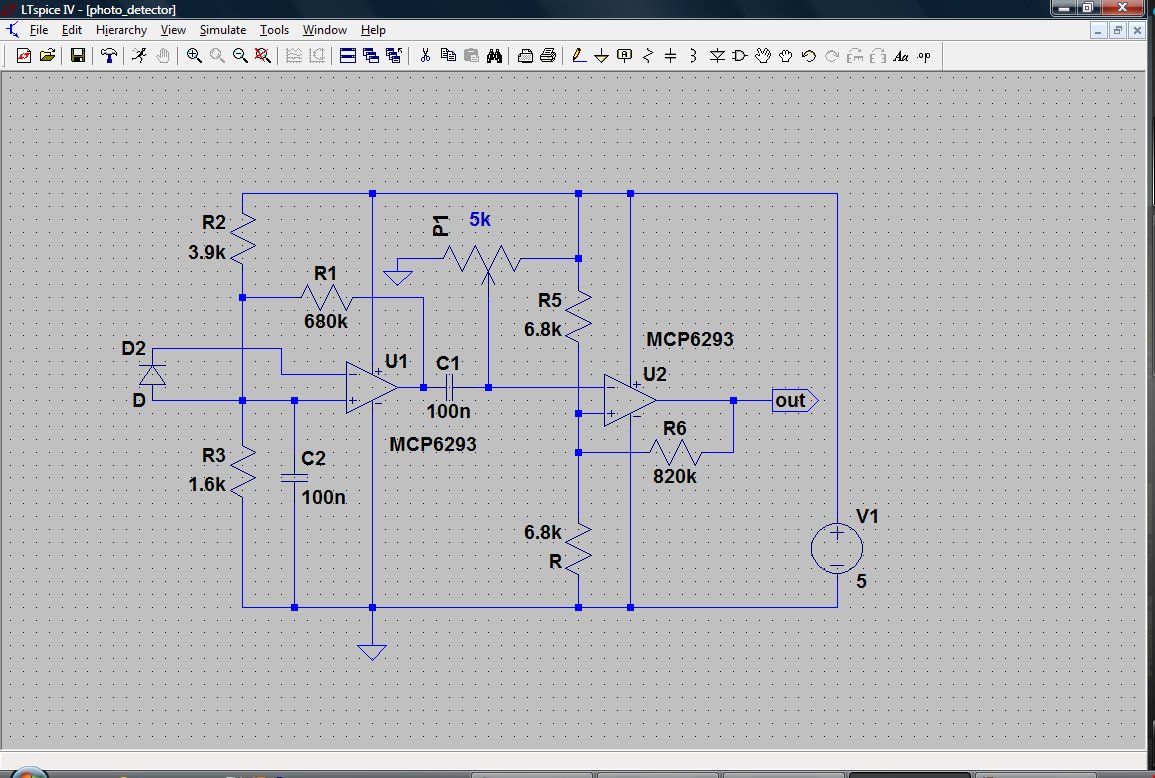Open the Window menu

[324, 29]
